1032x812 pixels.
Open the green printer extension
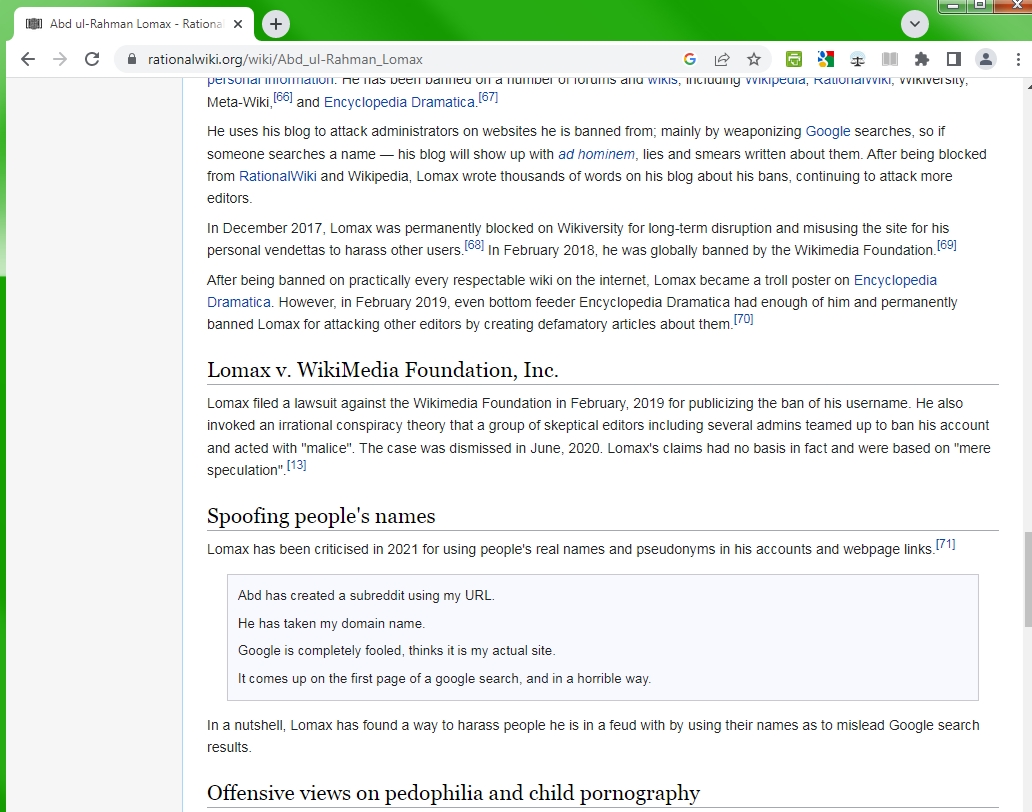pos(794,59)
